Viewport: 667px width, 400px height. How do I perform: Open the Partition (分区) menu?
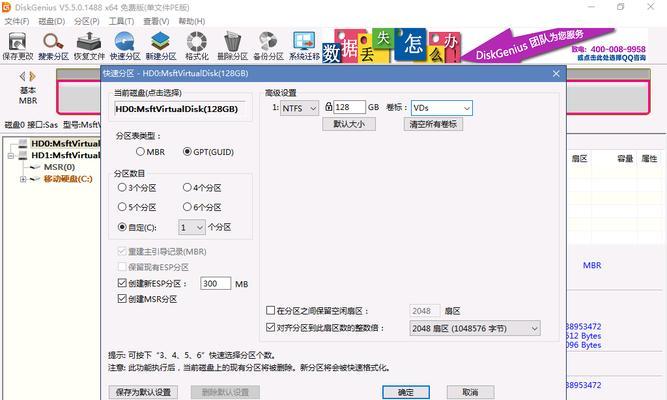(86, 21)
